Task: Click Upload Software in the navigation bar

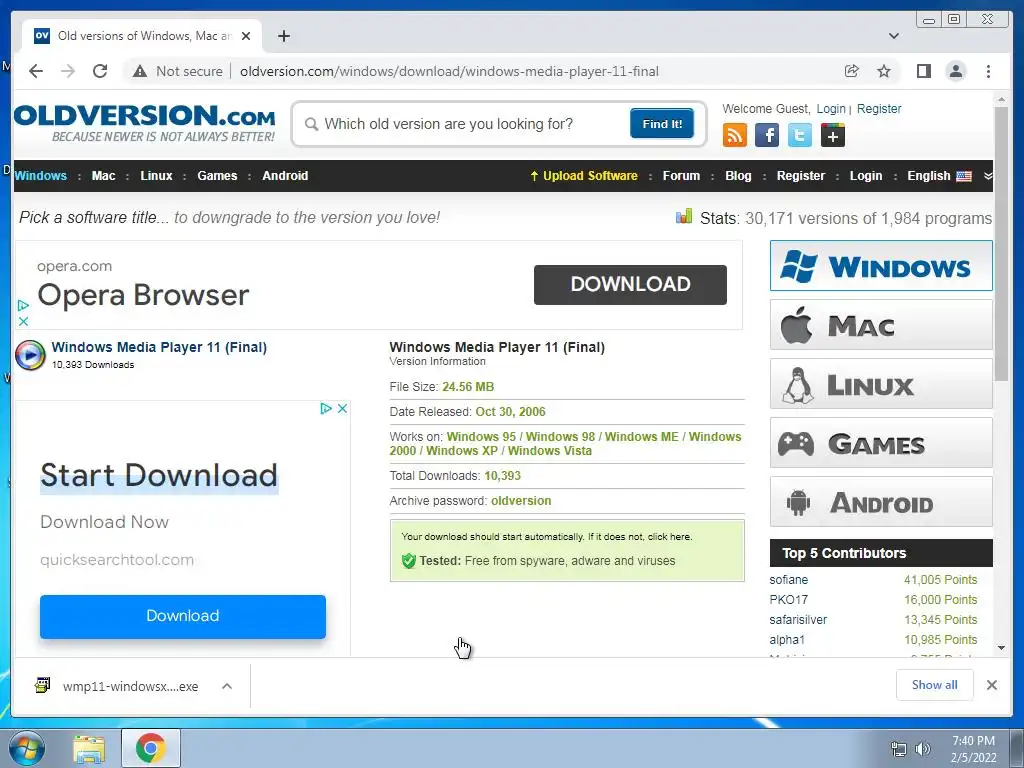Action: coord(584,176)
